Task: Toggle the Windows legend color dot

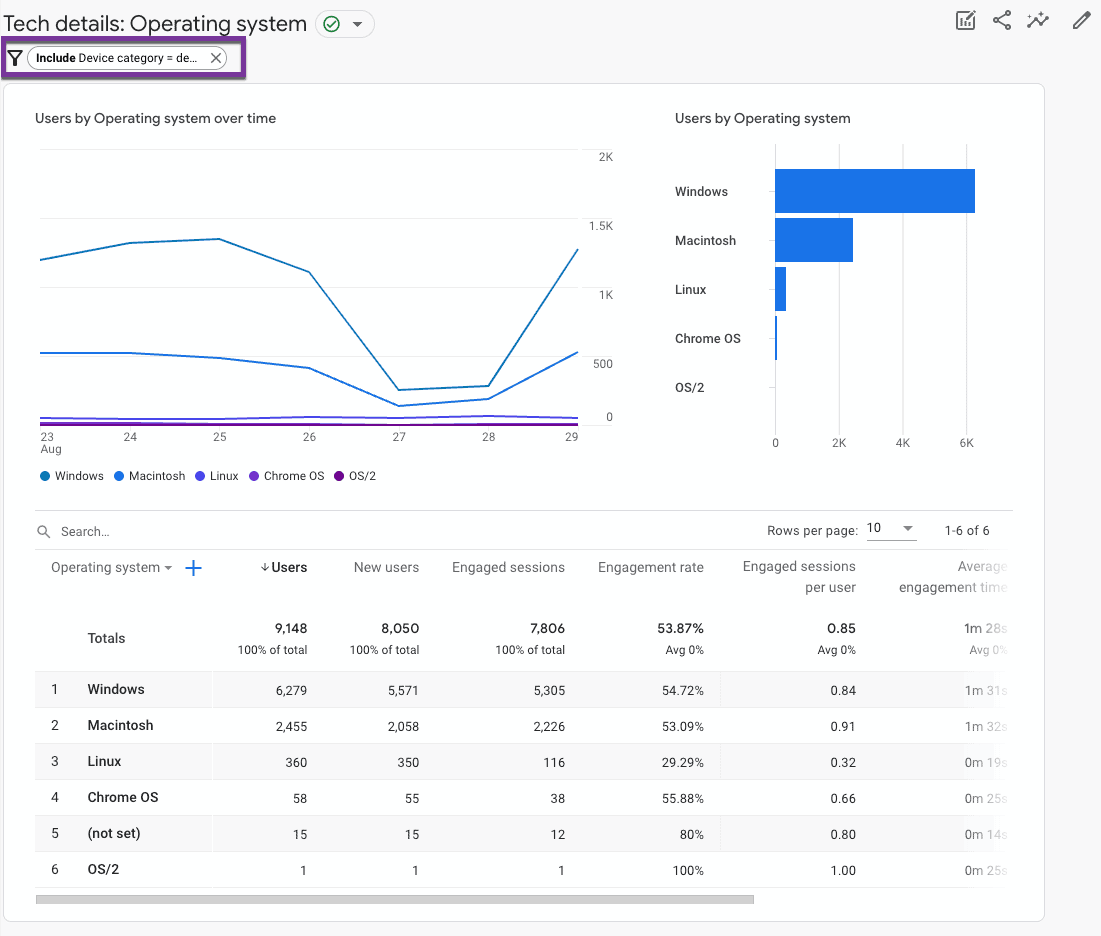Action: point(45,476)
